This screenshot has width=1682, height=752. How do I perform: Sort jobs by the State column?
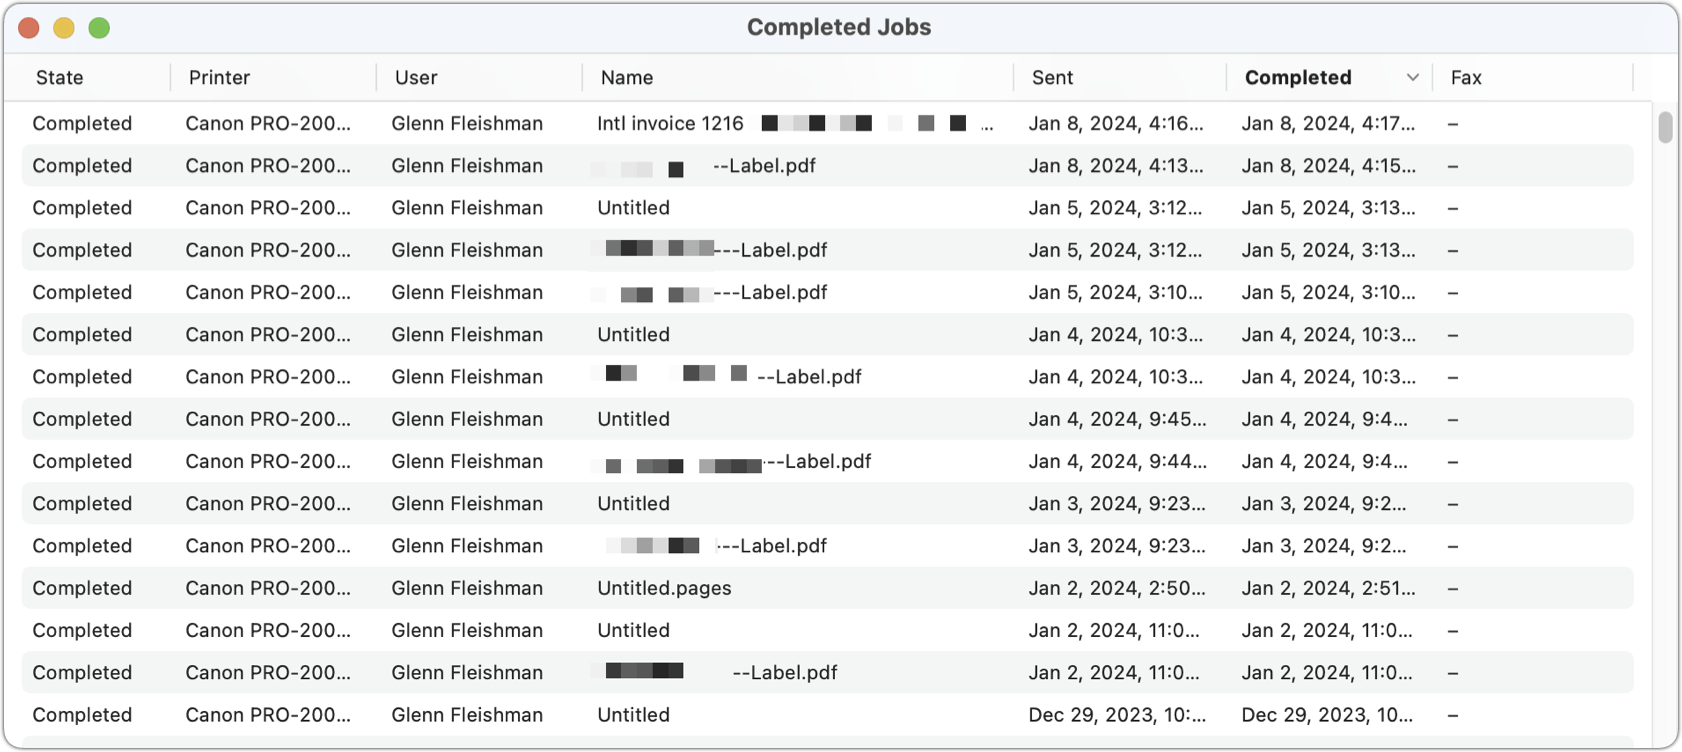(x=59, y=77)
